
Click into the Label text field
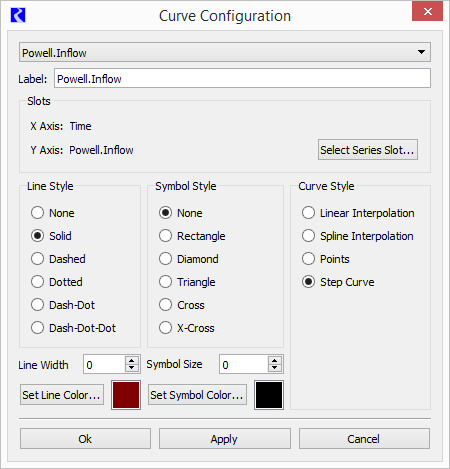coord(242,79)
